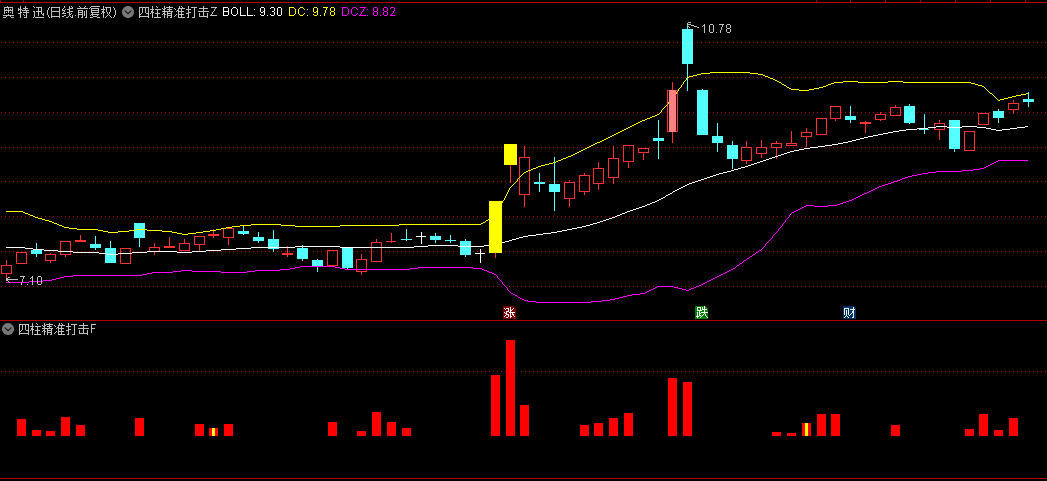Expand the menu arrow next to 四柱精准打击F
The height and width of the screenshot is (481, 1047).
(x=8, y=329)
